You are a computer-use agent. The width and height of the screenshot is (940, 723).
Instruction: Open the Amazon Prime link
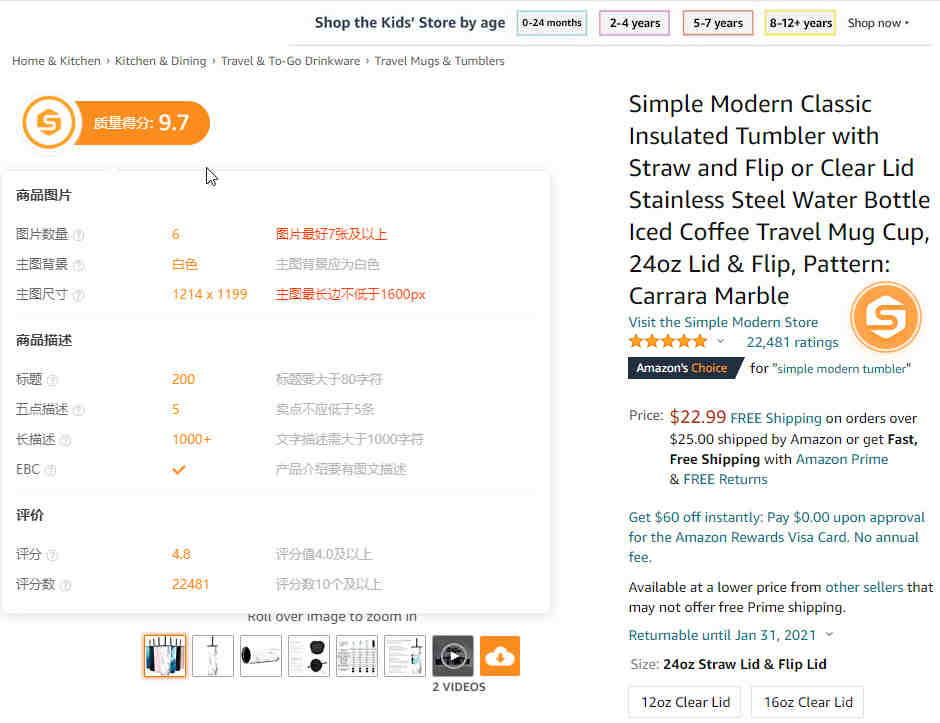tap(842, 459)
